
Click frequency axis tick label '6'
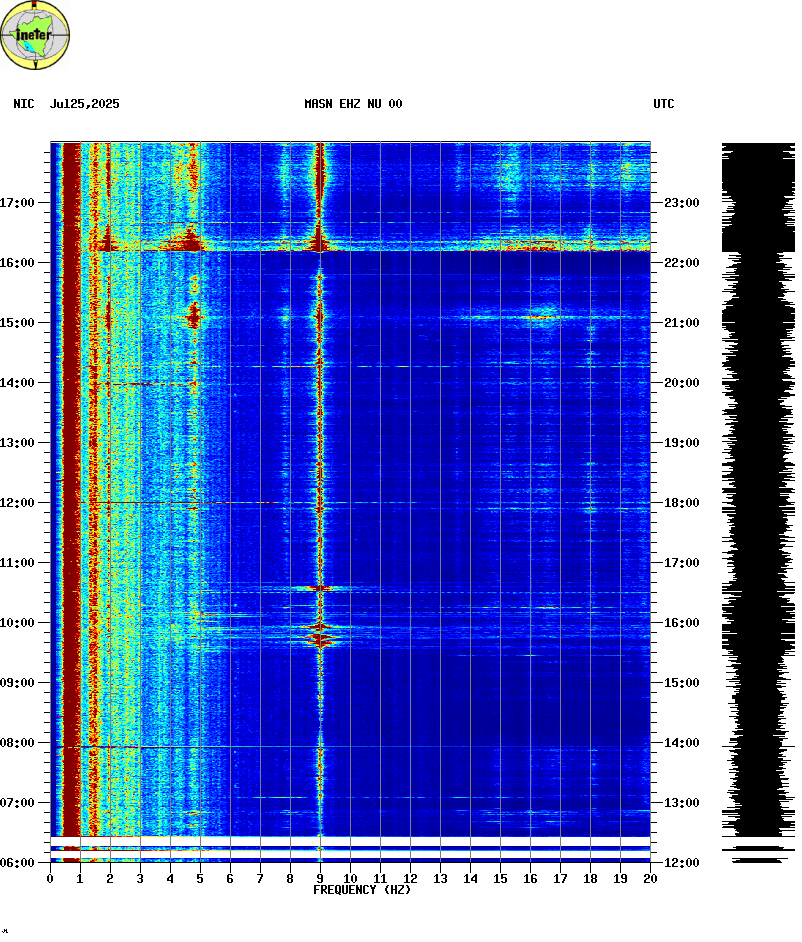(230, 879)
